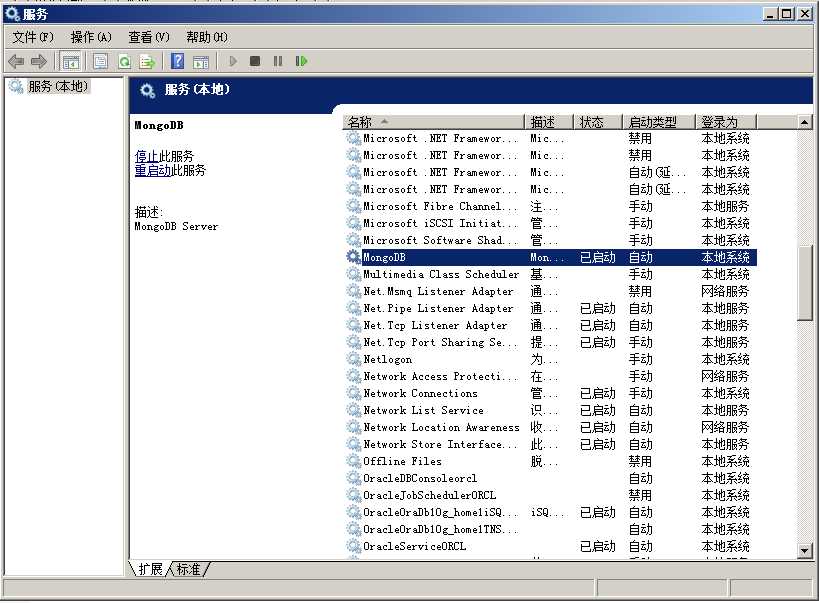Select the Microsoft iSCSI Initiat... service
Image resolution: width=819 pixels, height=603 pixels.
click(x=440, y=223)
